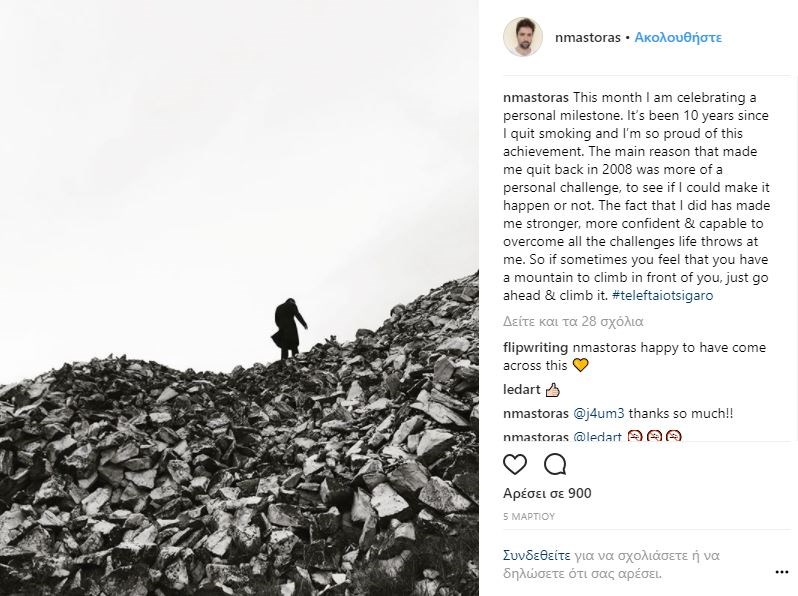Click nmastoras name on thanks reply
The width and height of the screenshot is (798, 596).
tap(535, 413)
